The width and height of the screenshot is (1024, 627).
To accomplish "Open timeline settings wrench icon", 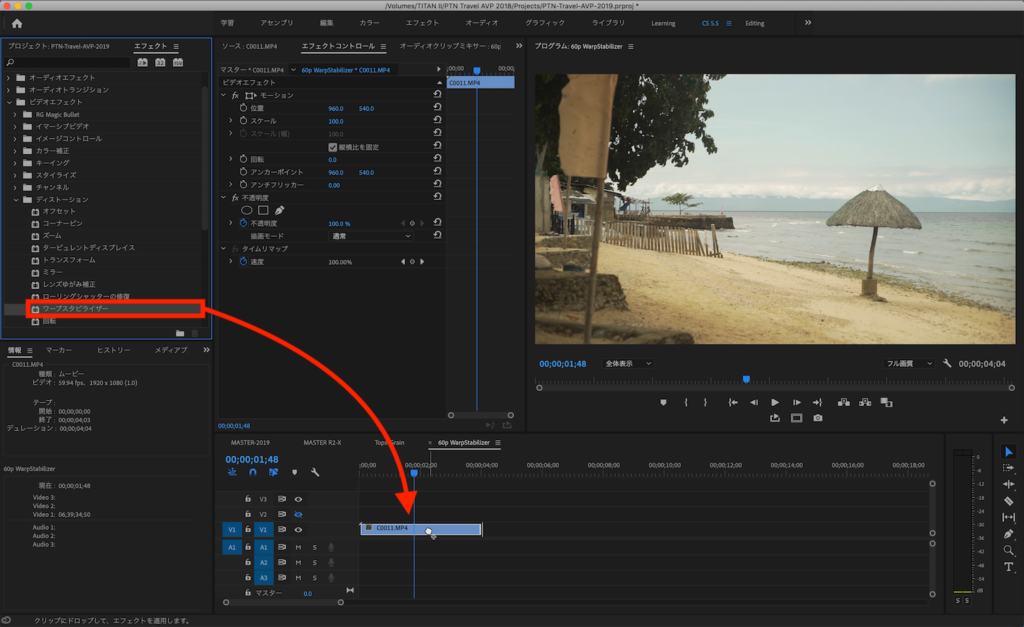I will (x=315, y=472).
